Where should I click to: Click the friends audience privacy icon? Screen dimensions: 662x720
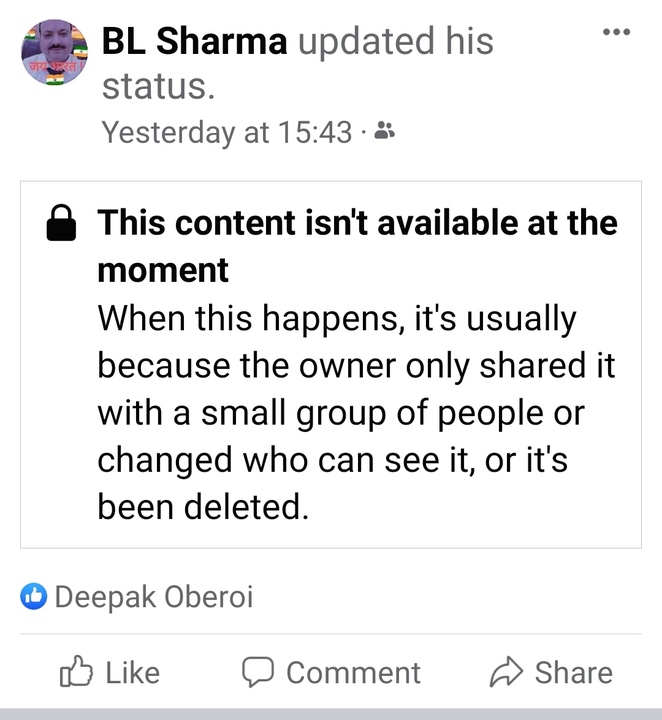(384, 130)
